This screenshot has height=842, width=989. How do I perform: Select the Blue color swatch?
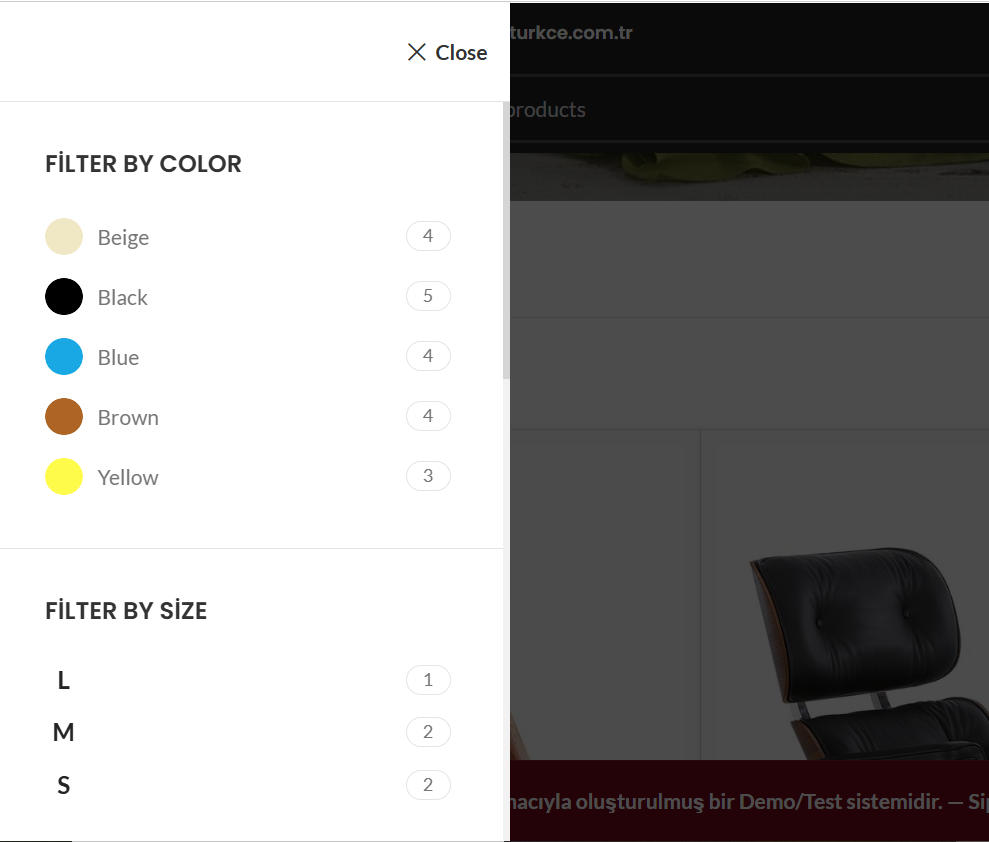[64, 356]
